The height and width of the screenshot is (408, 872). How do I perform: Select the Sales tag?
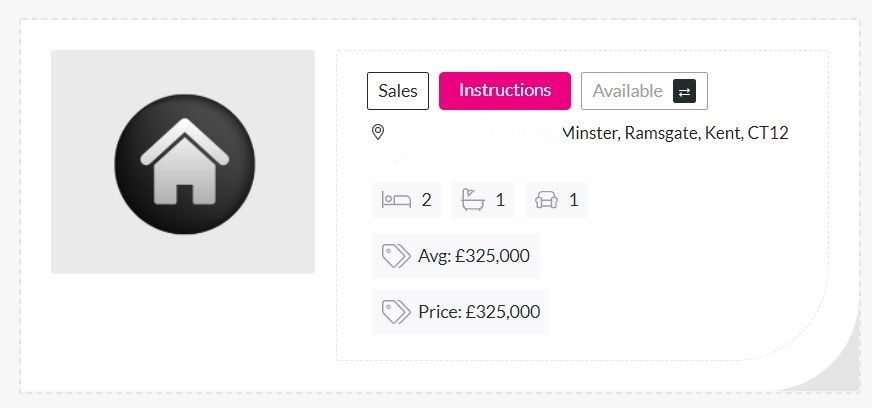(x=398, y=91)
